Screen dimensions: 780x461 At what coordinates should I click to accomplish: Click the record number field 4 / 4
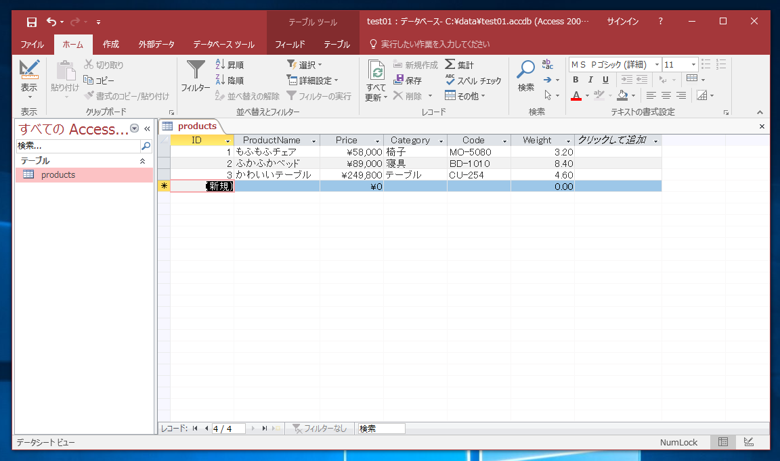pos(228,428)
